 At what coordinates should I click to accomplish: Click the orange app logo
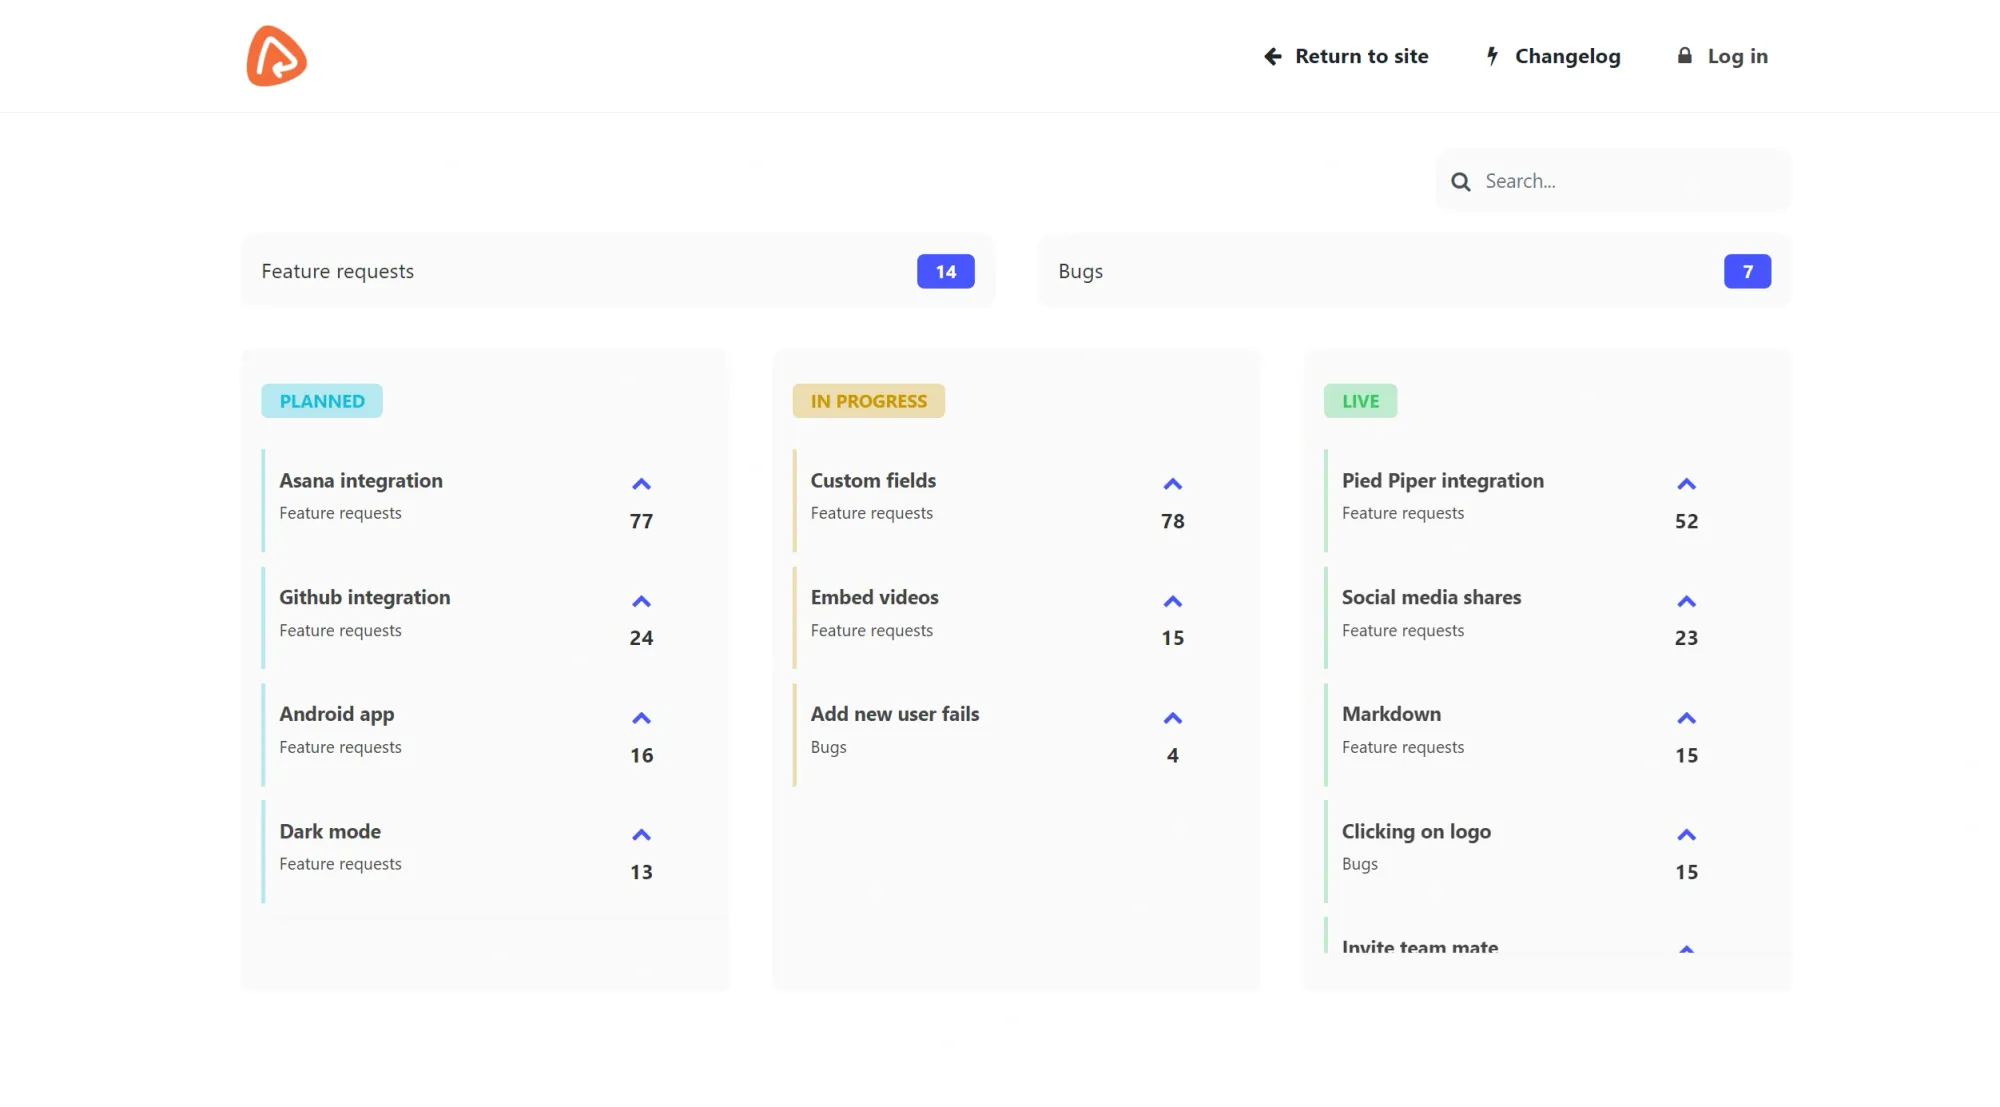click(276, 56)
